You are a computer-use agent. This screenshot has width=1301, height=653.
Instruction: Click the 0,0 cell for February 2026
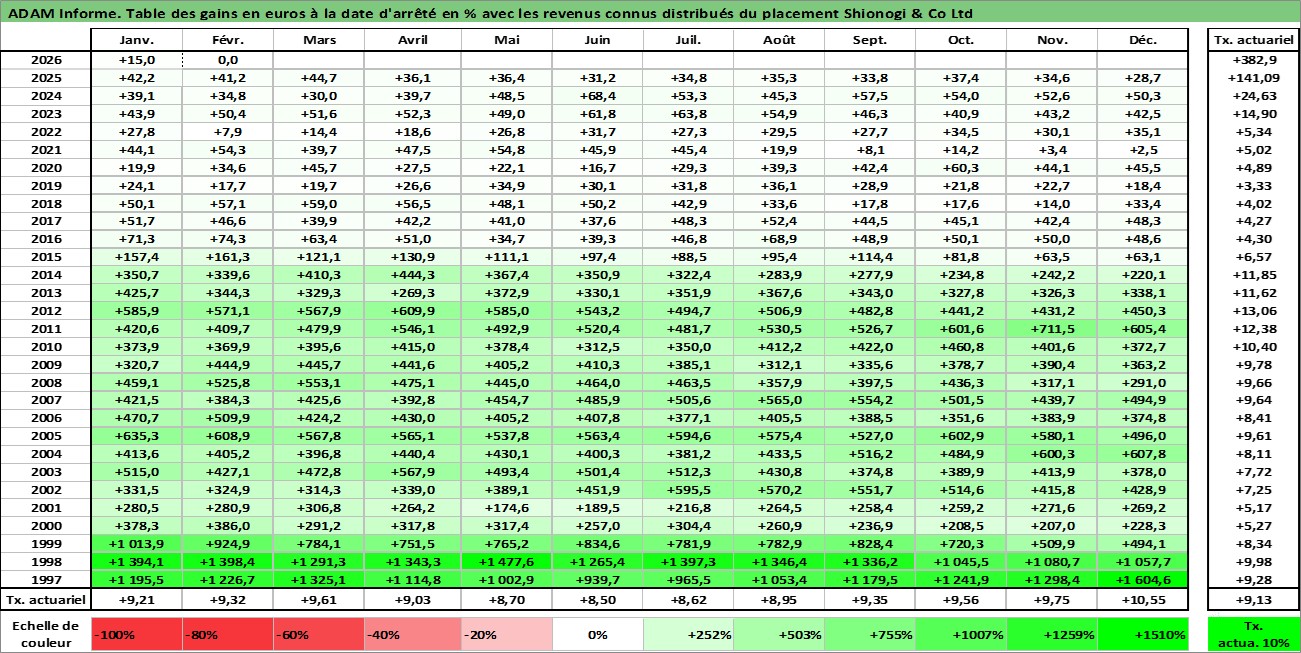[x=228, y=59]
